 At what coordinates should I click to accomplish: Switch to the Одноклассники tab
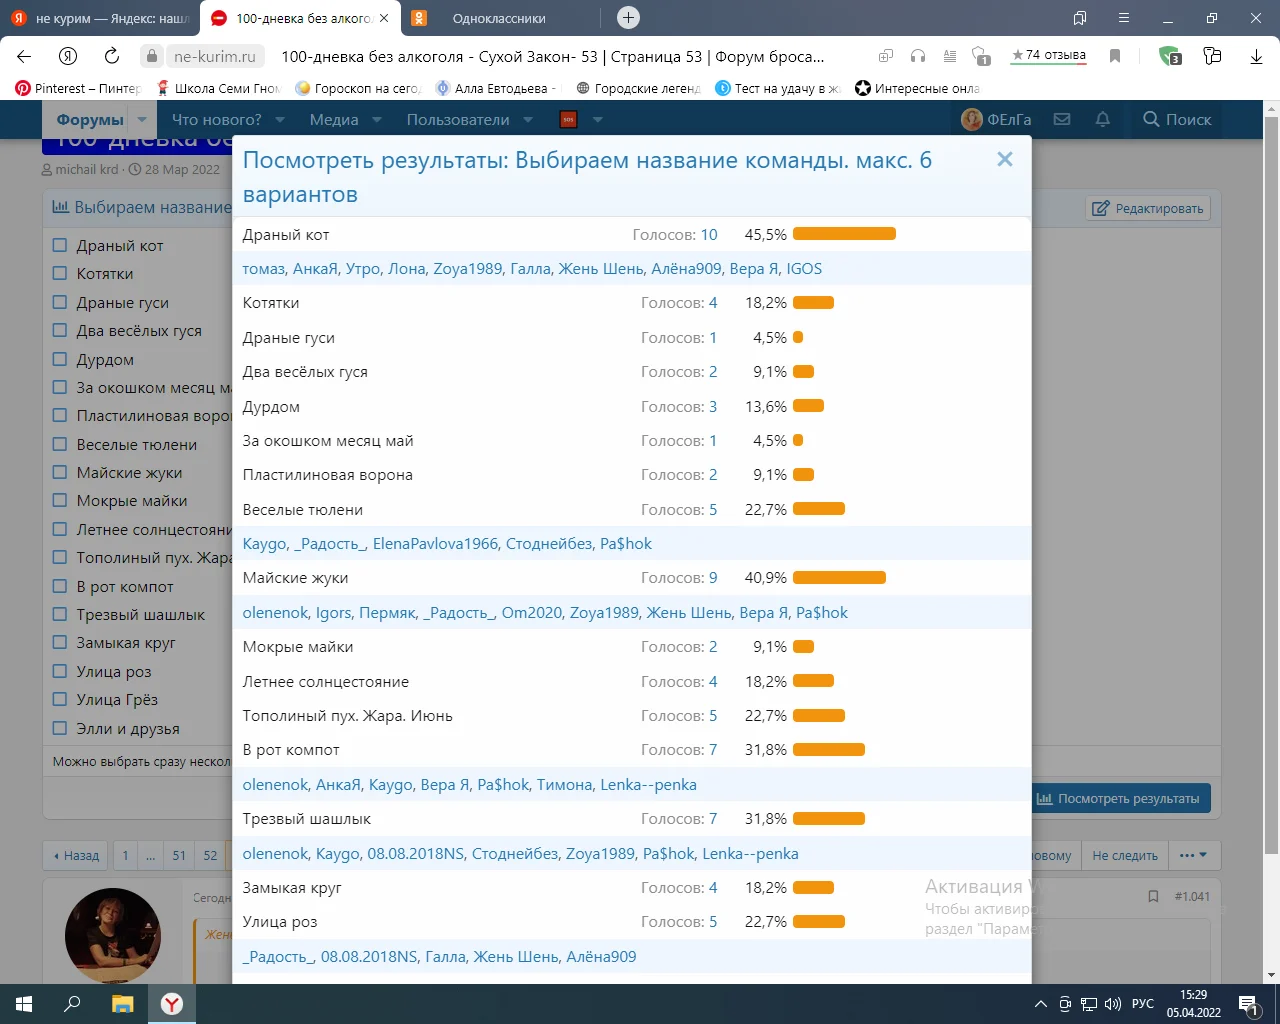499,18
